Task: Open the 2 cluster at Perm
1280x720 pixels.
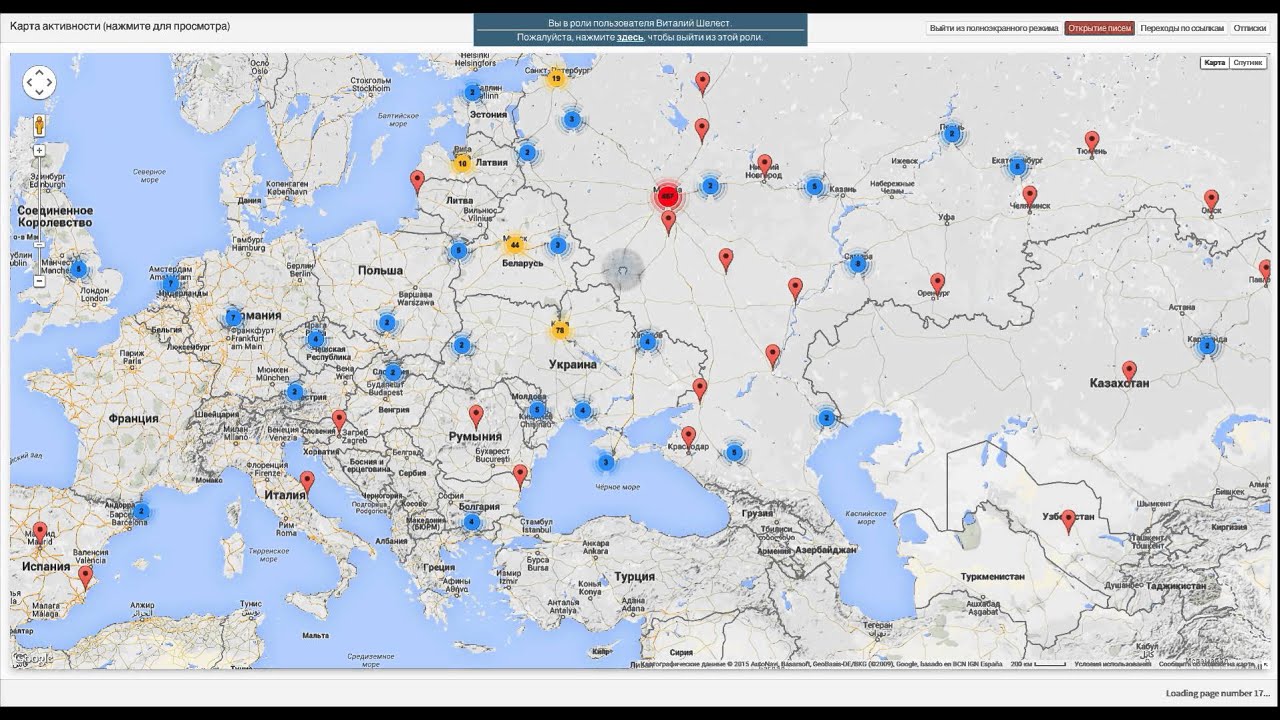Action: pyautogui.click(x=952, y=132)
